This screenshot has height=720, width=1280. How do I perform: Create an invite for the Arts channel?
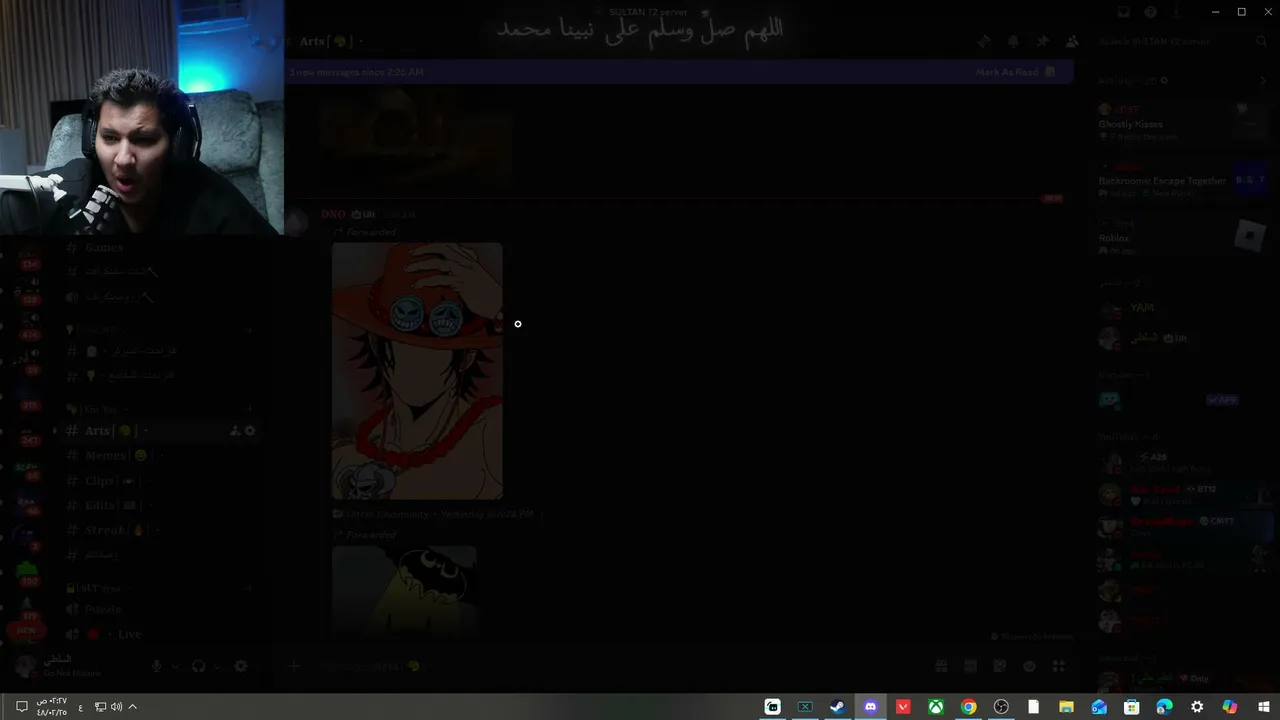pyautogui.click(x=235, y=431)
